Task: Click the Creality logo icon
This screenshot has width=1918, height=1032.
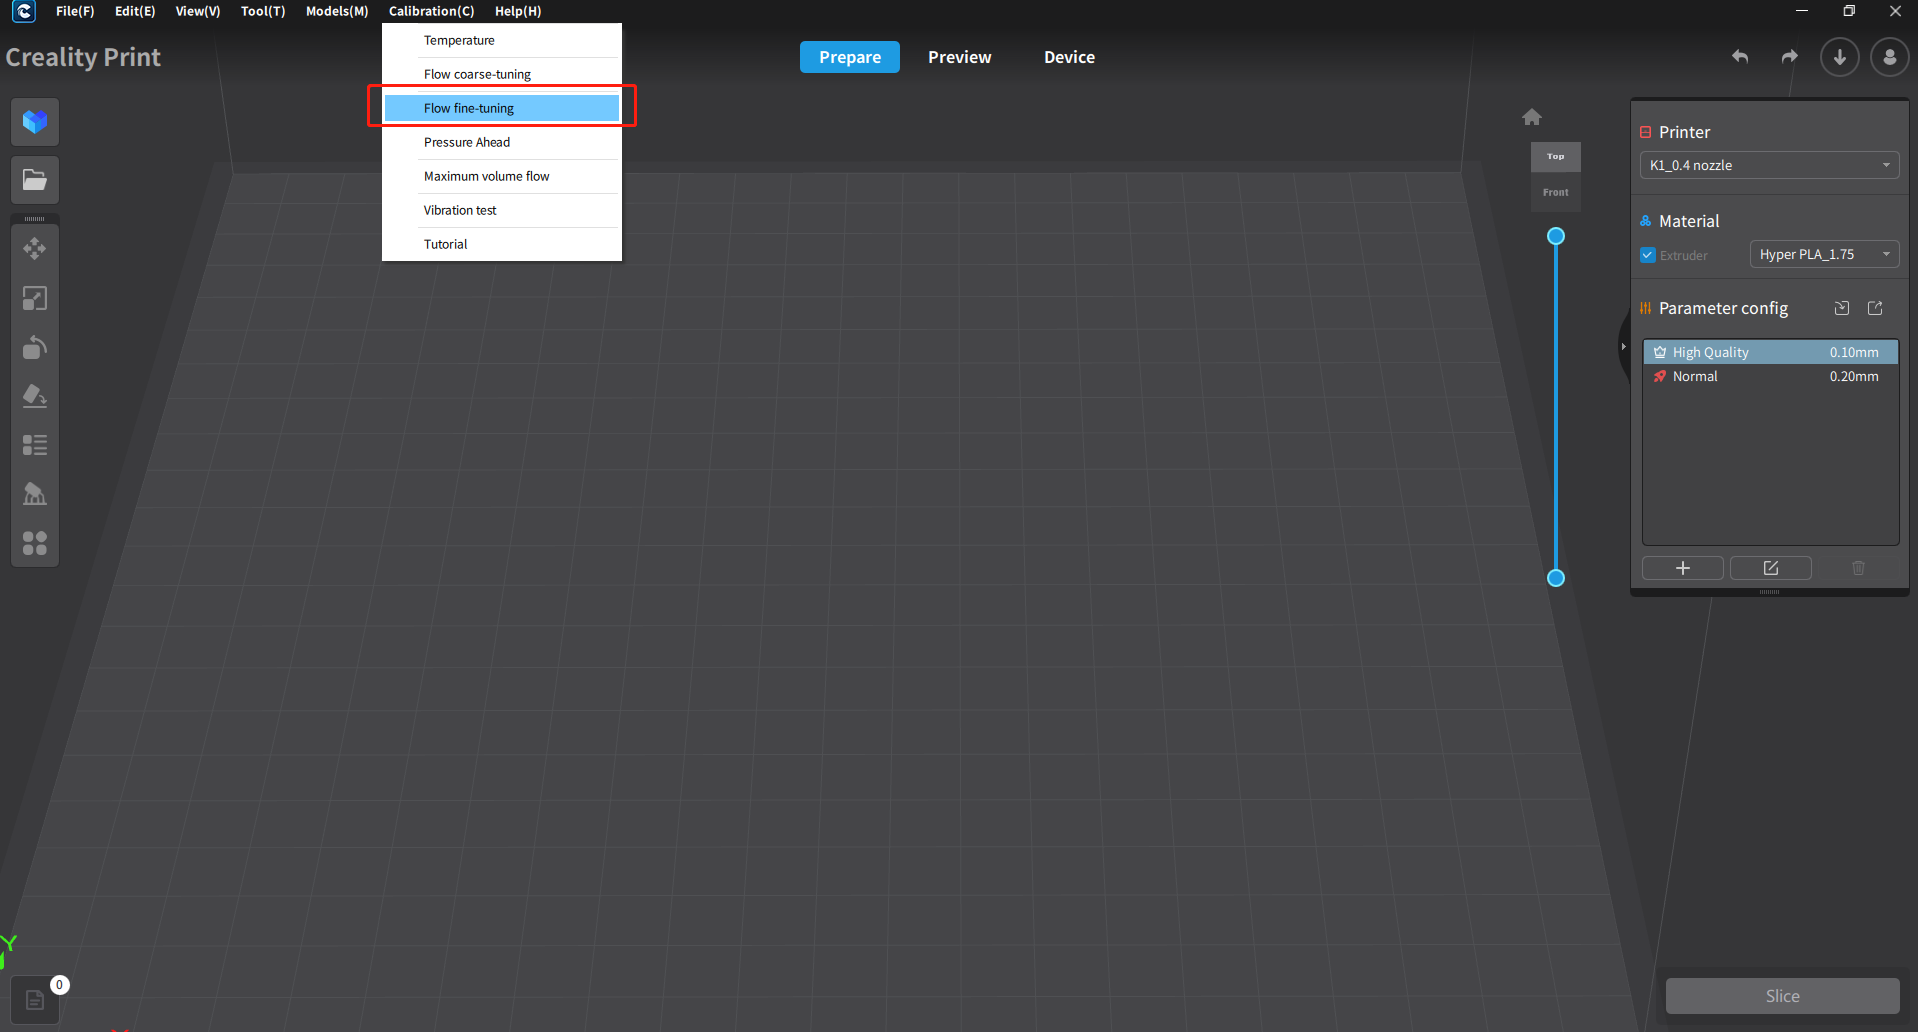Action: [24, 11]
